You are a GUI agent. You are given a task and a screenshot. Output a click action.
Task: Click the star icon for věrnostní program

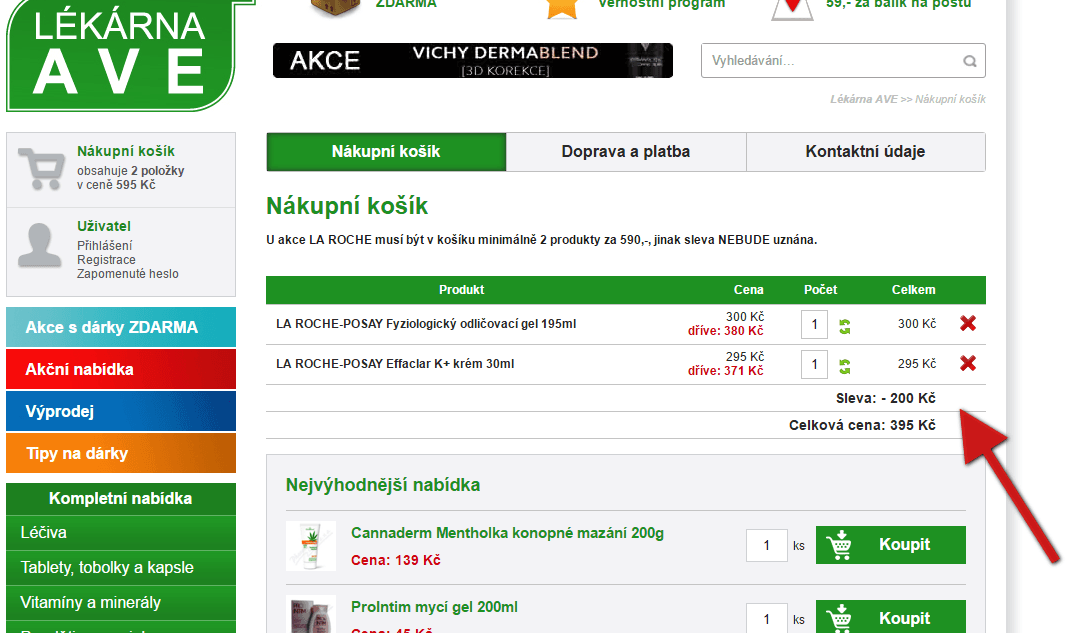point(562,8)
